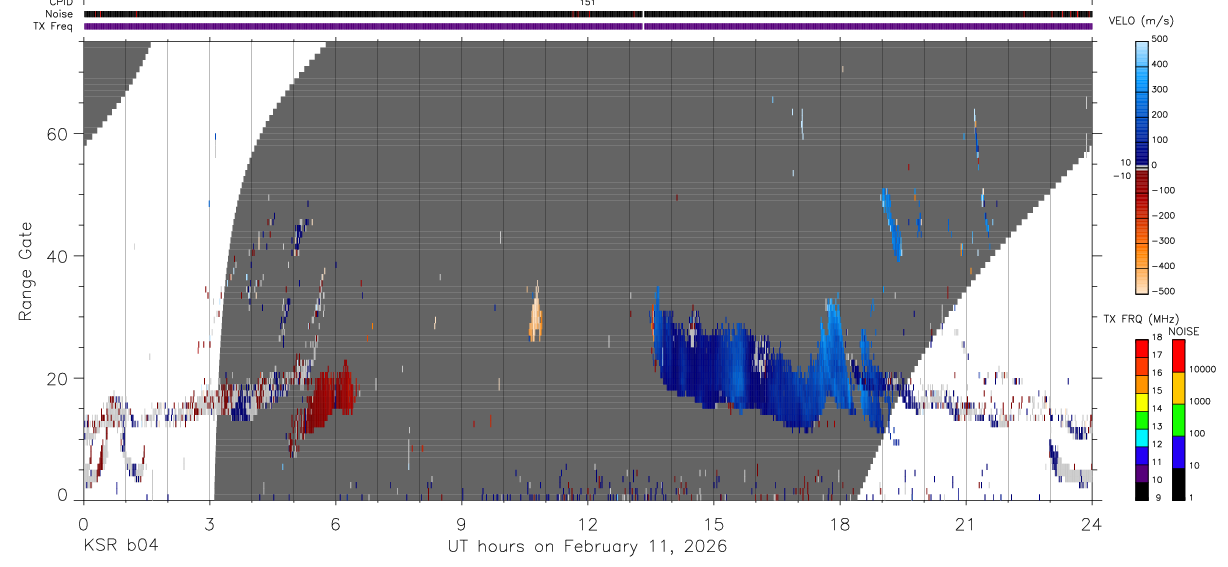1228x567 pixels.
Task: Click the '24' tick on the UT hours axis
Action: [x=1092, y=523]
